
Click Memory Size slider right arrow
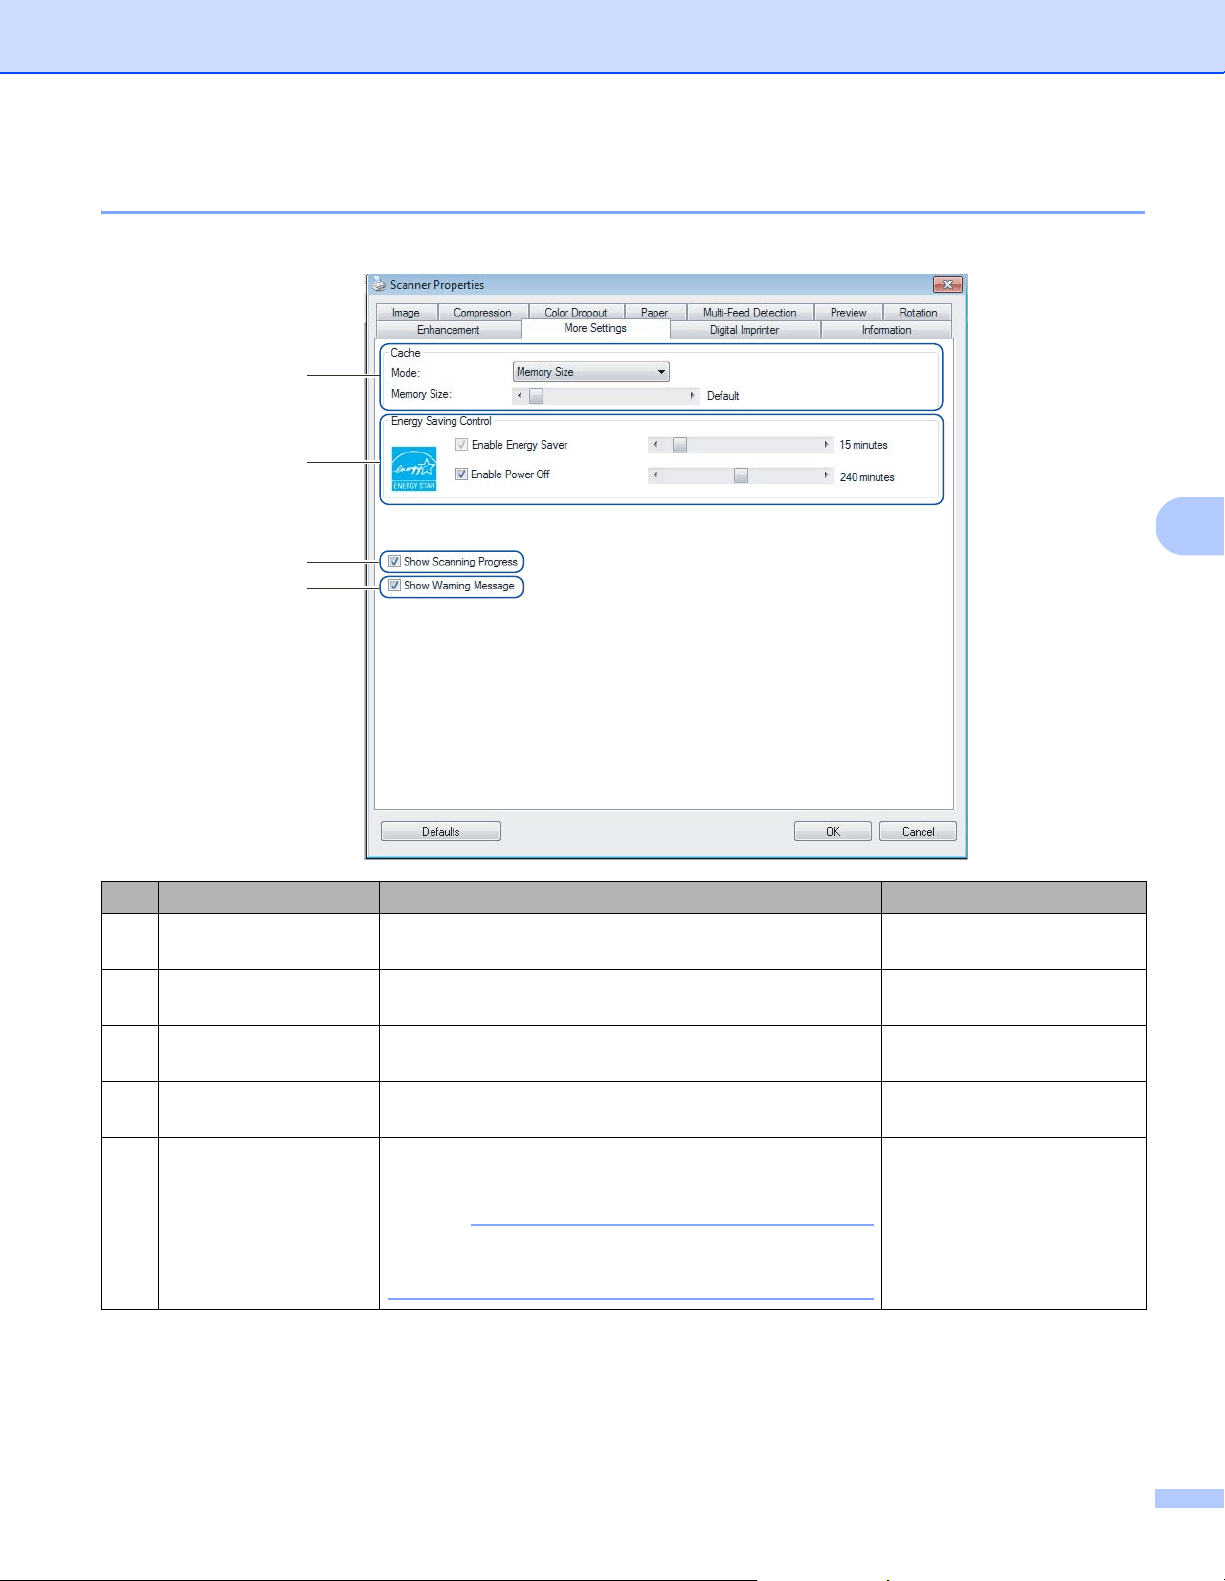692,396
